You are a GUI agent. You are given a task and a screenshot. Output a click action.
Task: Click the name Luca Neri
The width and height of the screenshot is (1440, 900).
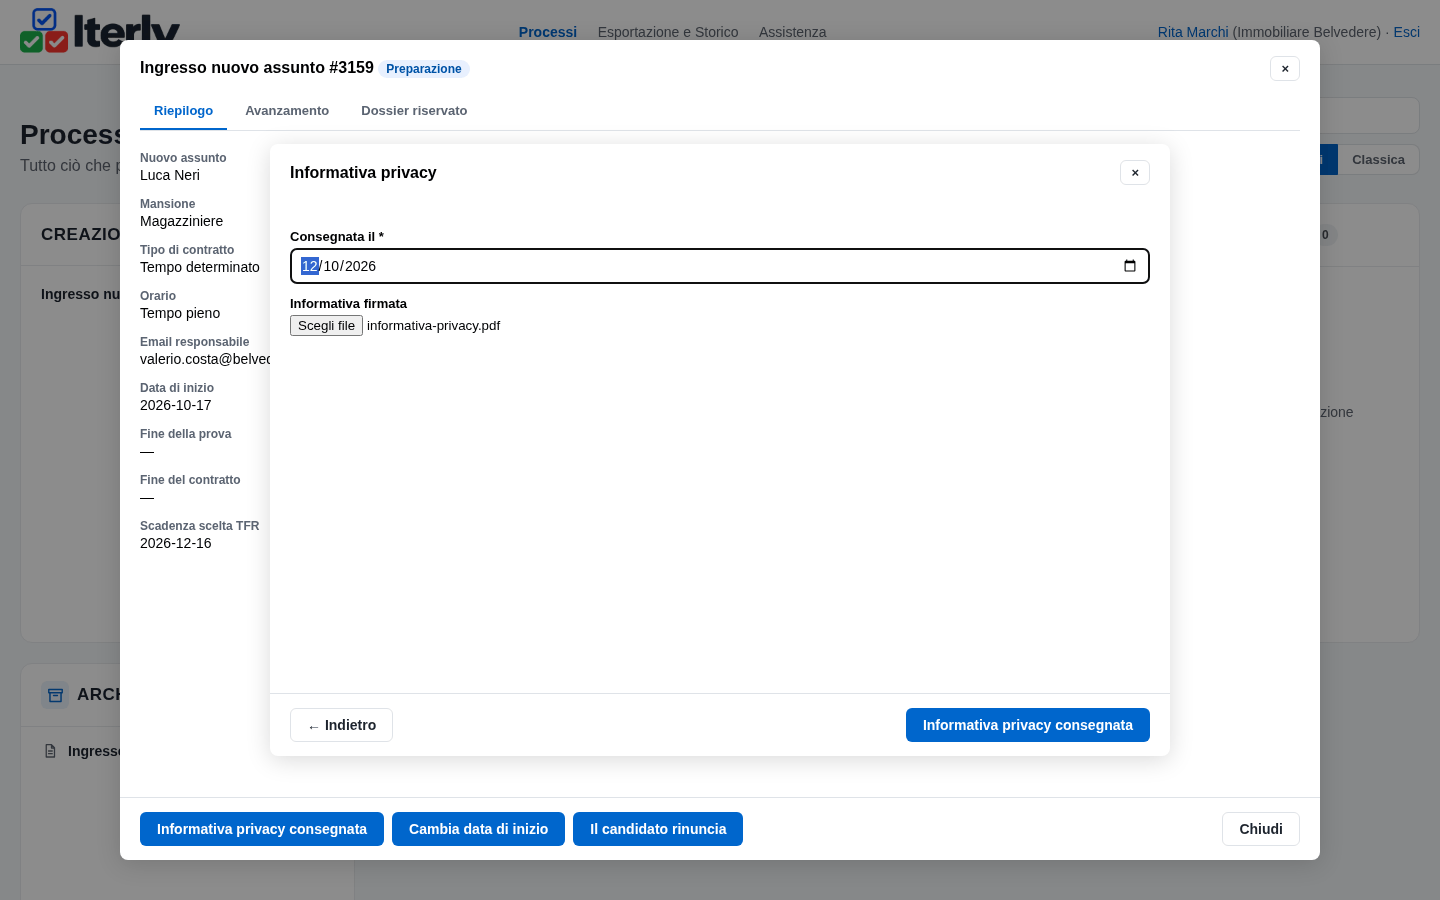pos(170,175)
